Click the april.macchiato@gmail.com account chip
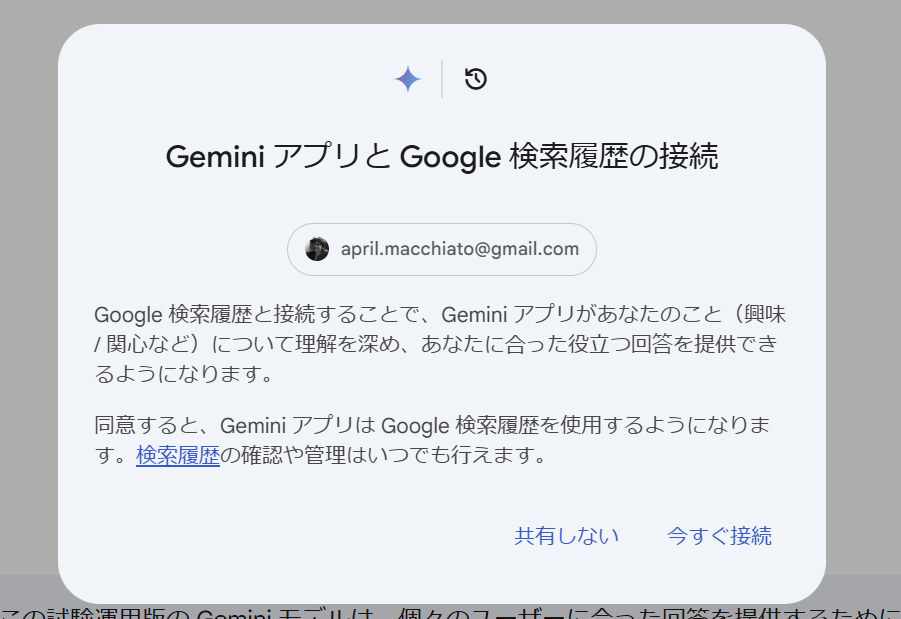901x619 pixels. point(442,249)
